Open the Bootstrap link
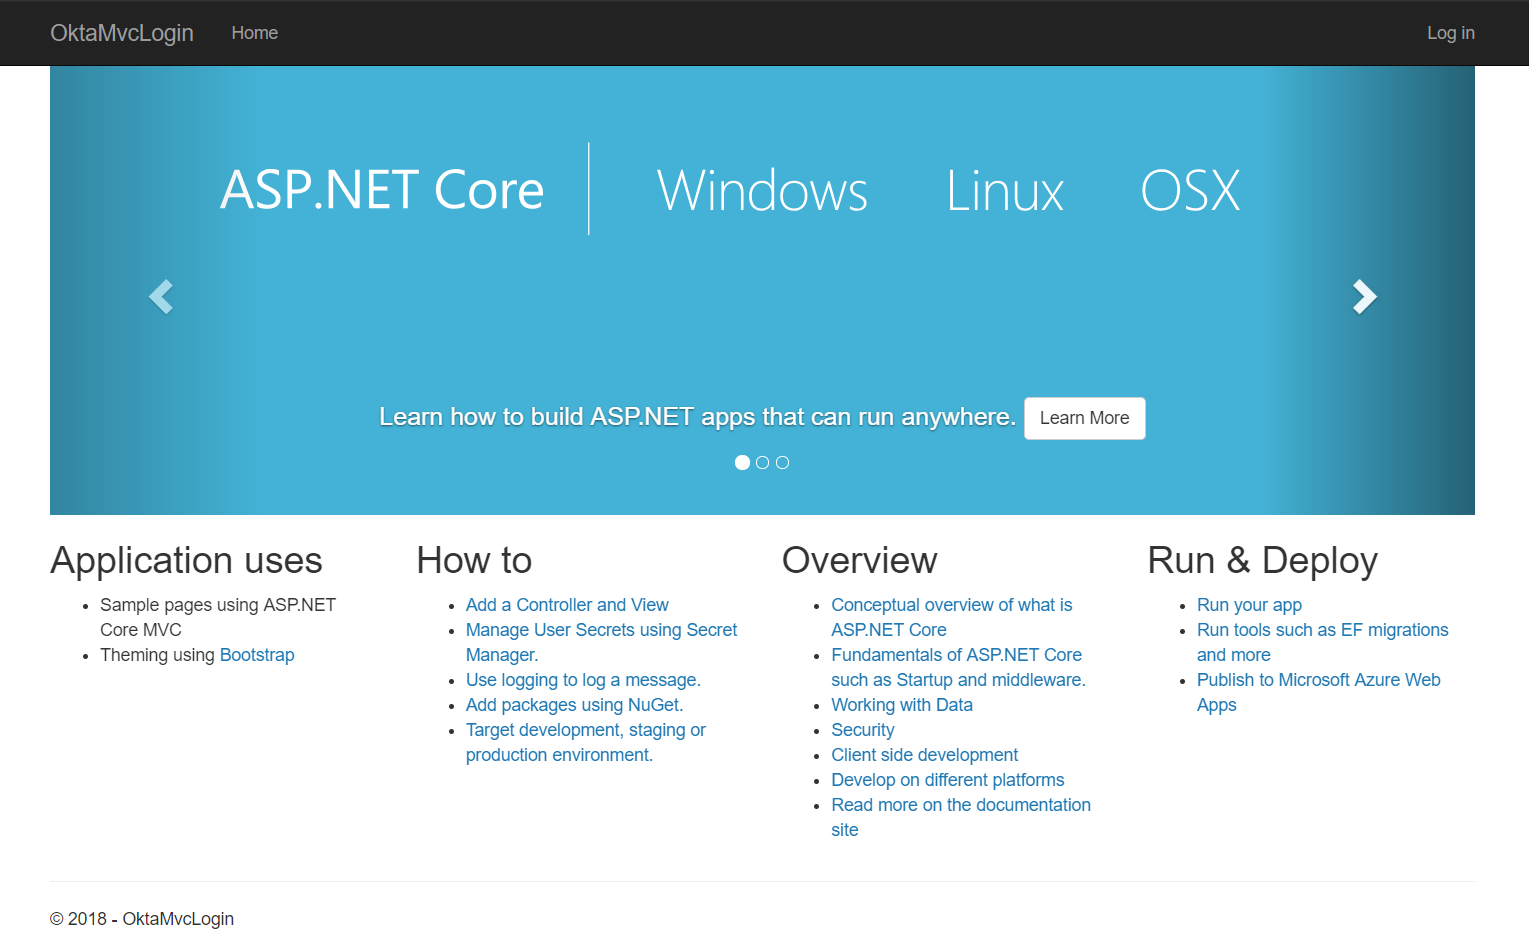 tap(257, 655)
